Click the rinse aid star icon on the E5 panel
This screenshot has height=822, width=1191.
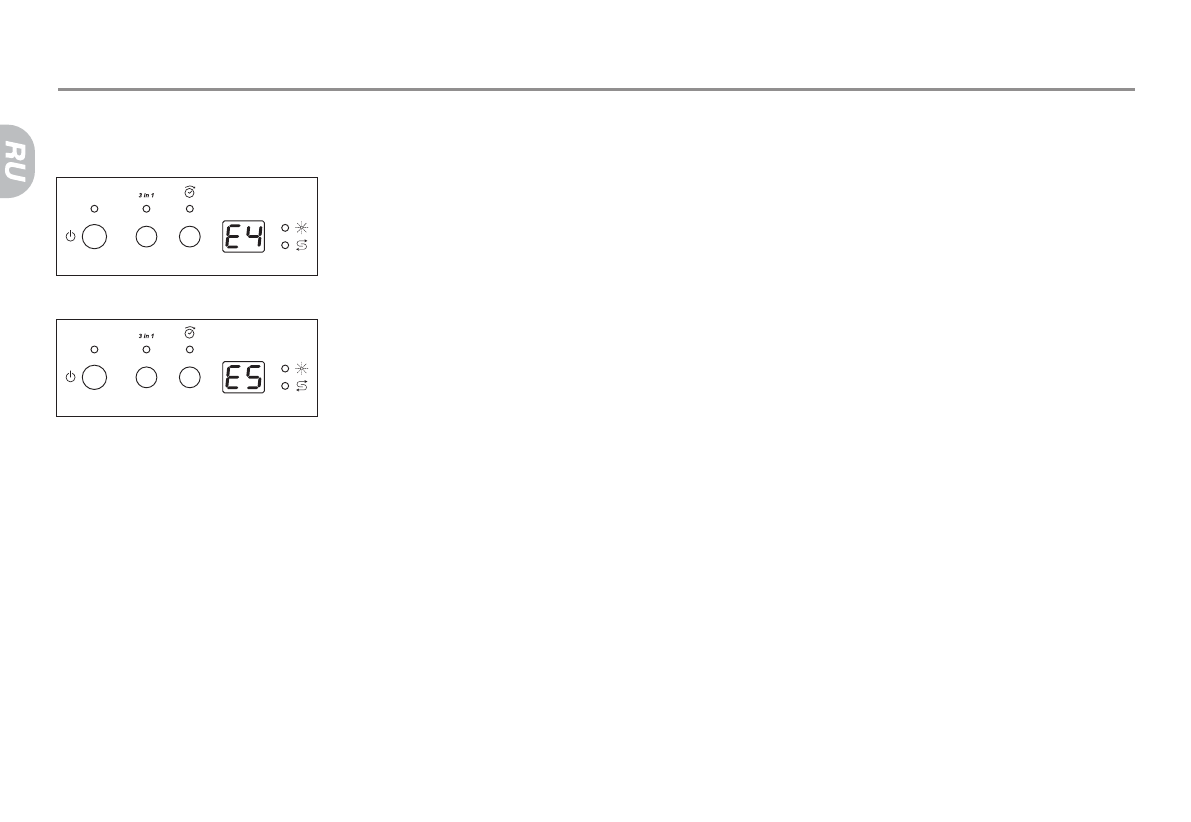[302, 369]
